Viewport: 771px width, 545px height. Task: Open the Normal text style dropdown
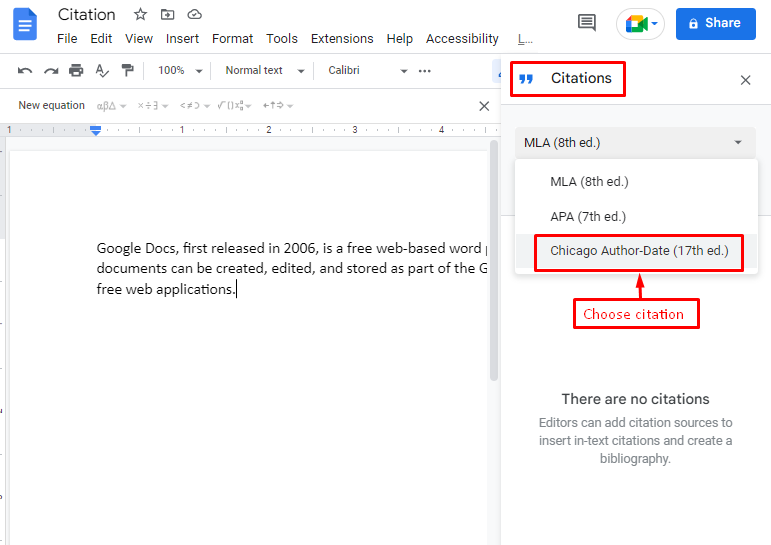click(x=265, y=71)
